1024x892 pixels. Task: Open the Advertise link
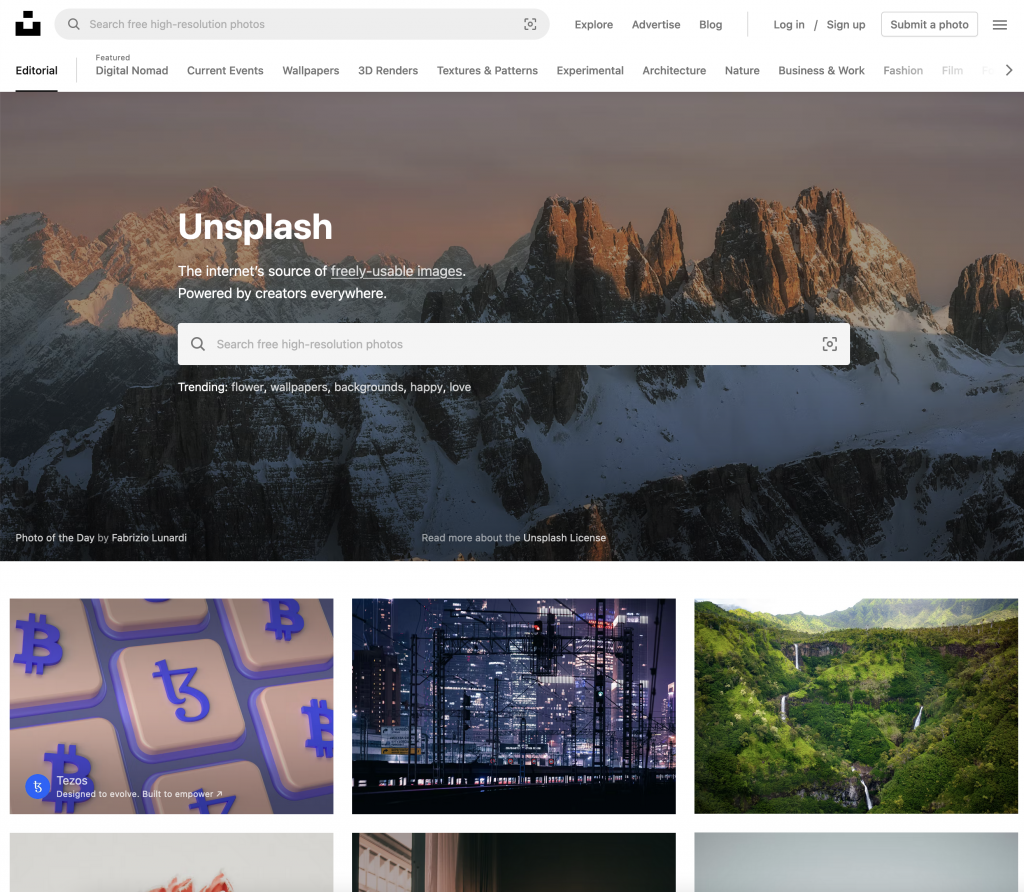(656, 25)
